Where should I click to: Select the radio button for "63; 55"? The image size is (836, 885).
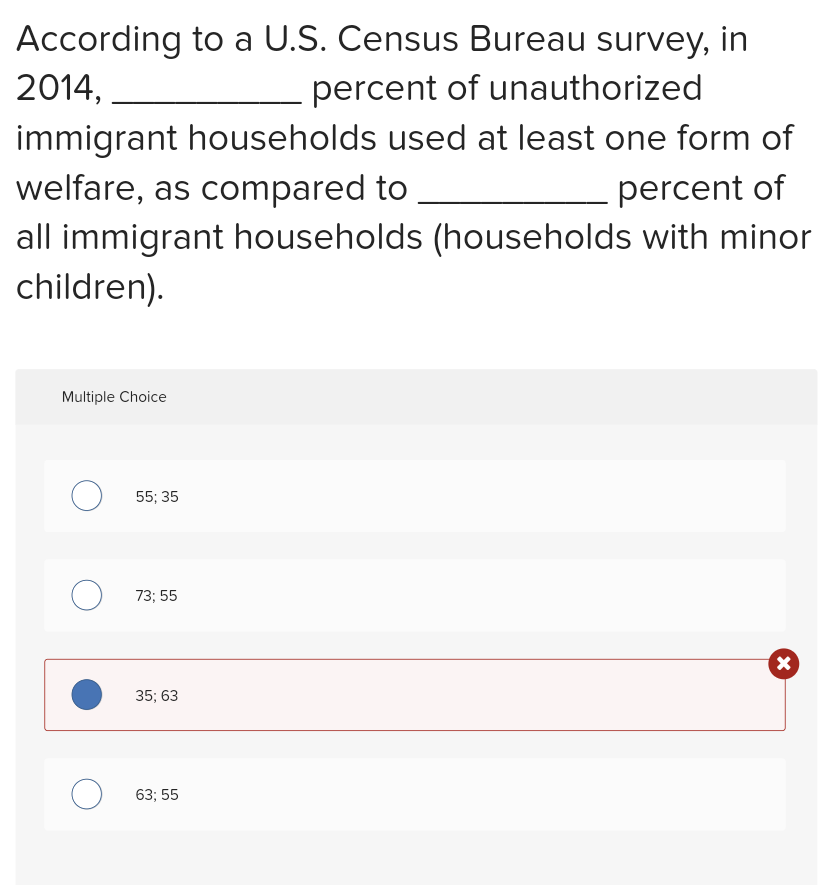86,793
